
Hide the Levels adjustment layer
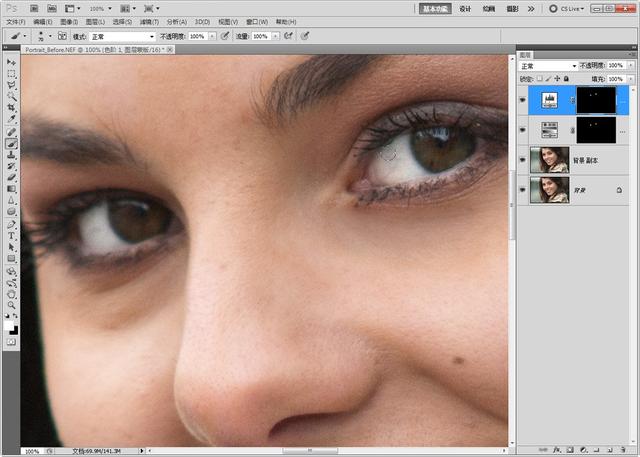(523, 100)
